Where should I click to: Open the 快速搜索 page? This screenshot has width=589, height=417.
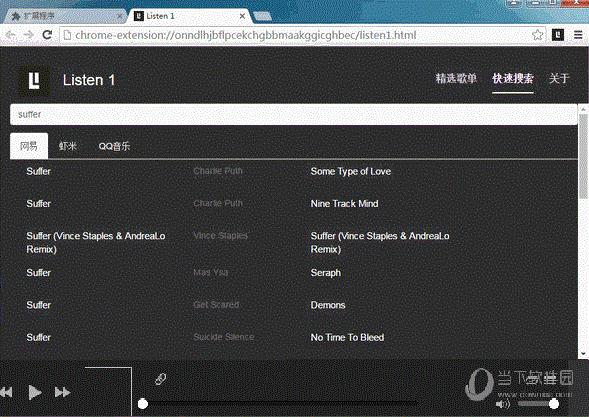click(x=513, y=79)
